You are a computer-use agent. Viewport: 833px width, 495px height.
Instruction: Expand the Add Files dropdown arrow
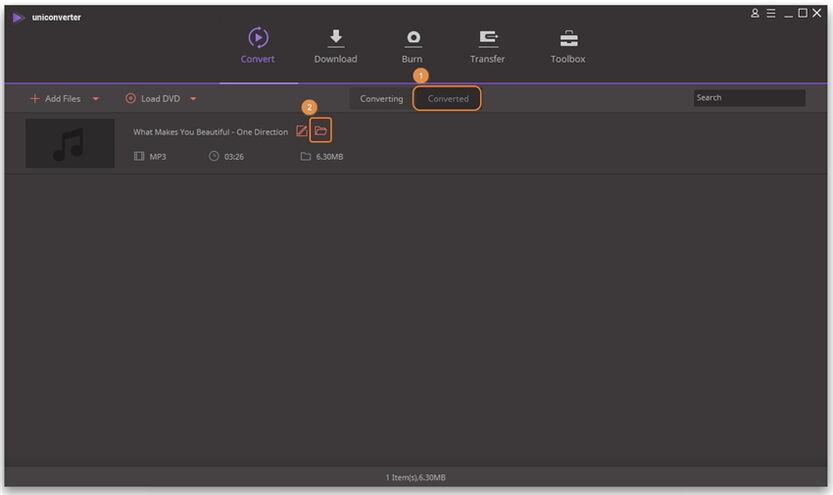pyautogui.click(x=96, y=99)
